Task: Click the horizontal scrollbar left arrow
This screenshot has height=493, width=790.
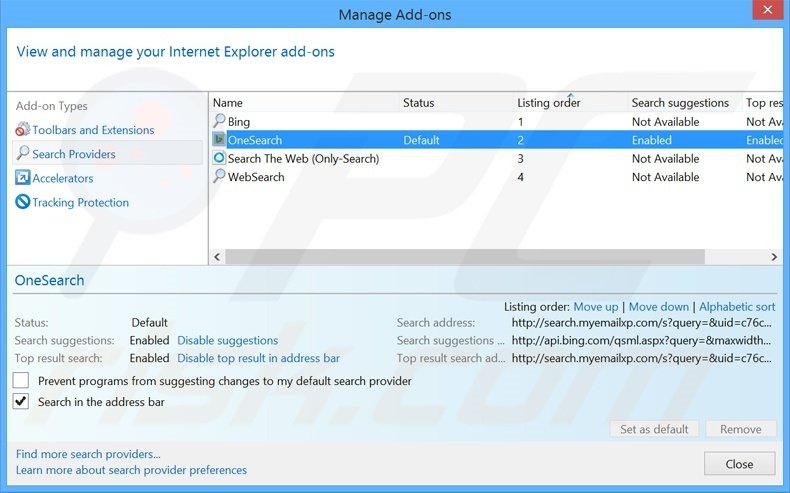Action: pos(217,257)
